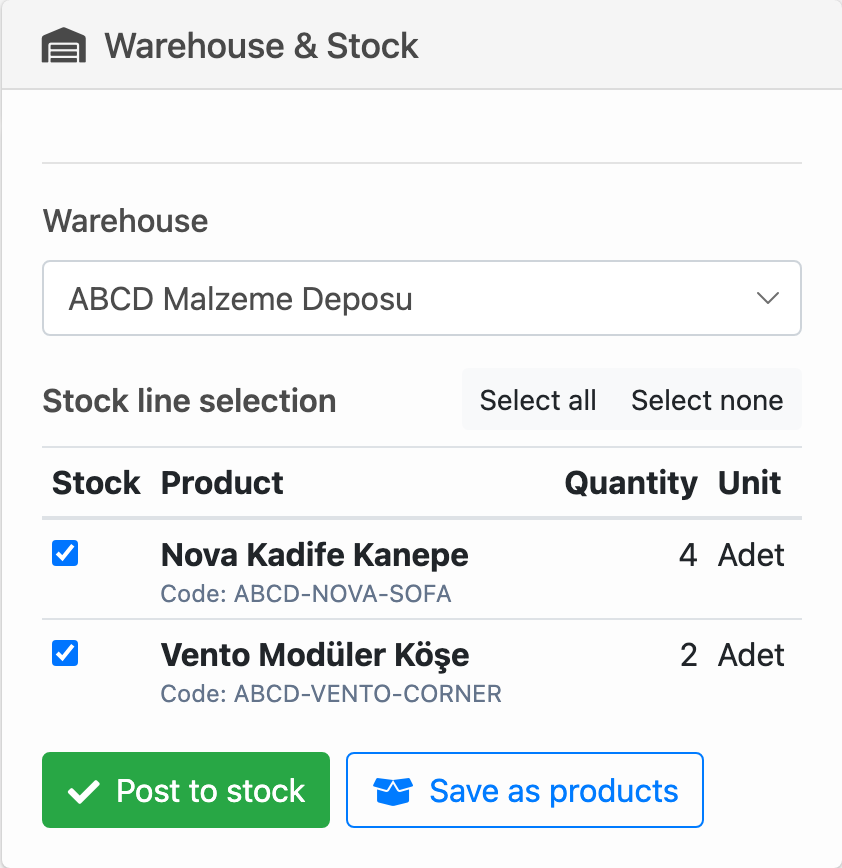Click the Warehouse & Stock panel title
Screen dimensions: 842x868
tap(261, 45)
